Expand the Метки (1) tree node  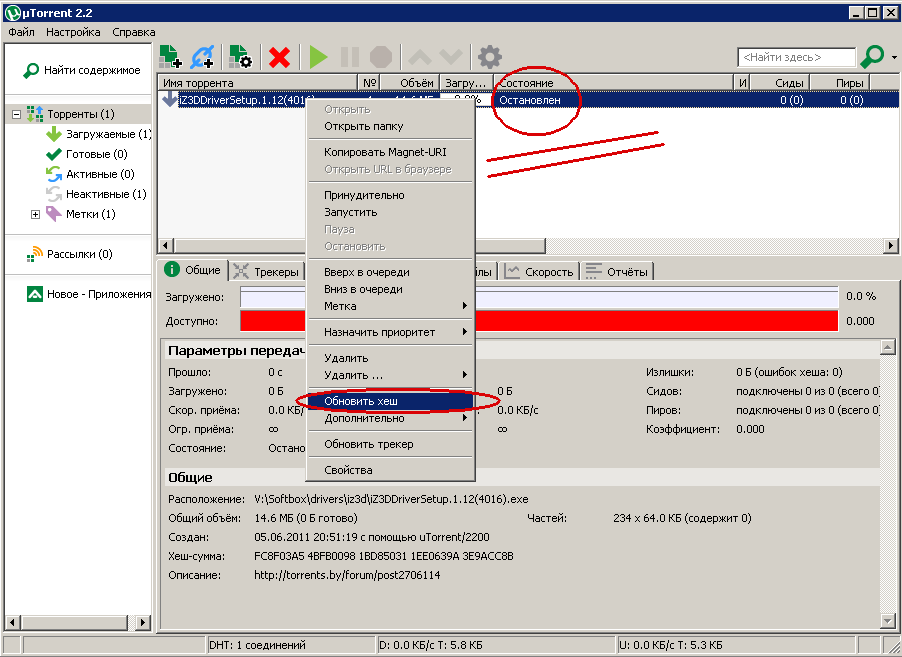[x=36, y=214]
